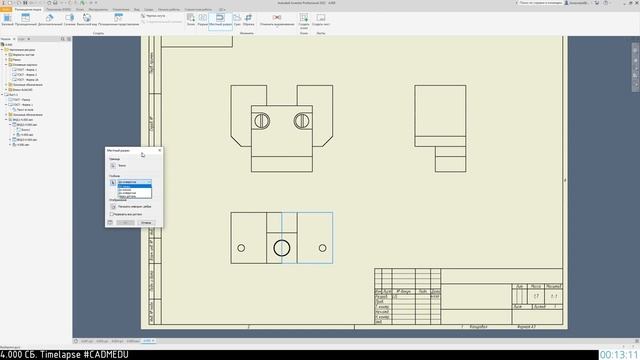640x360 pixels.
Task: Open the File tab
Action: (6, 9)
